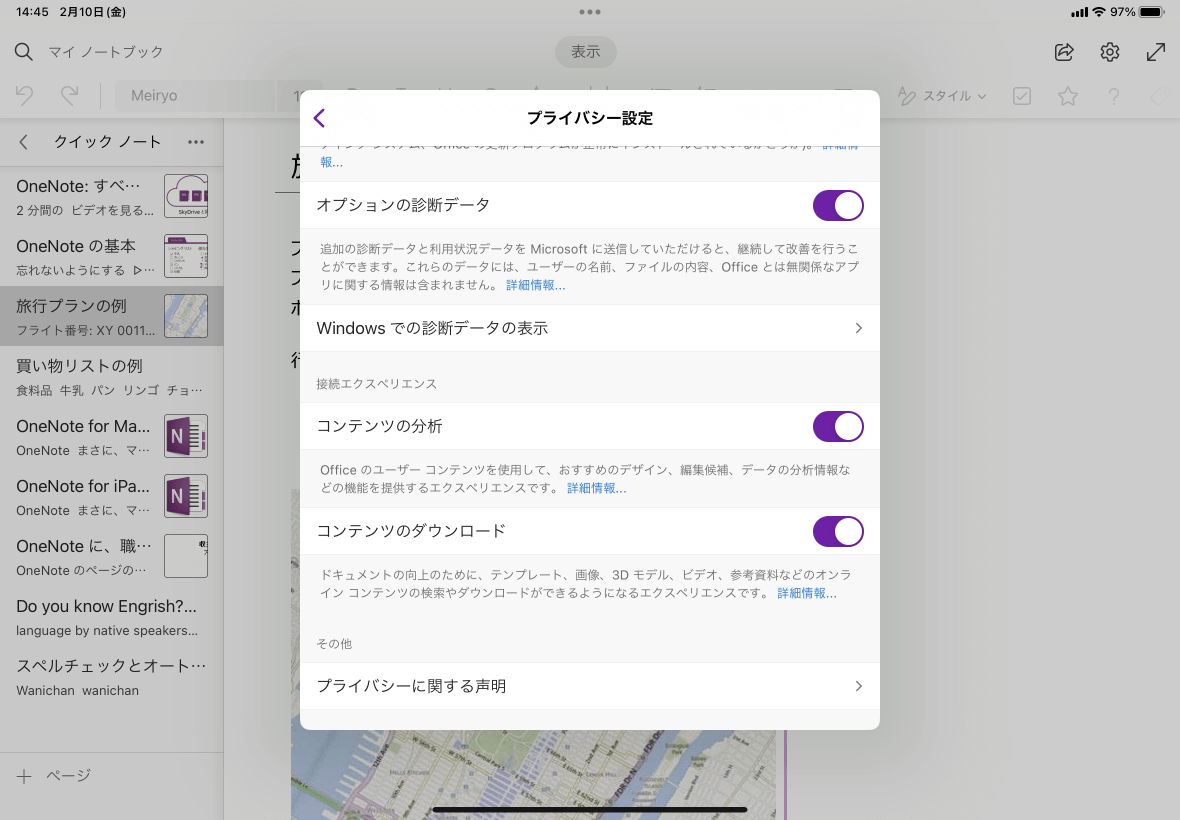Click the redo arrow icon
The width and height of the screenshot is (1180, 820).
pyautogui.click(x=69, y=96)
